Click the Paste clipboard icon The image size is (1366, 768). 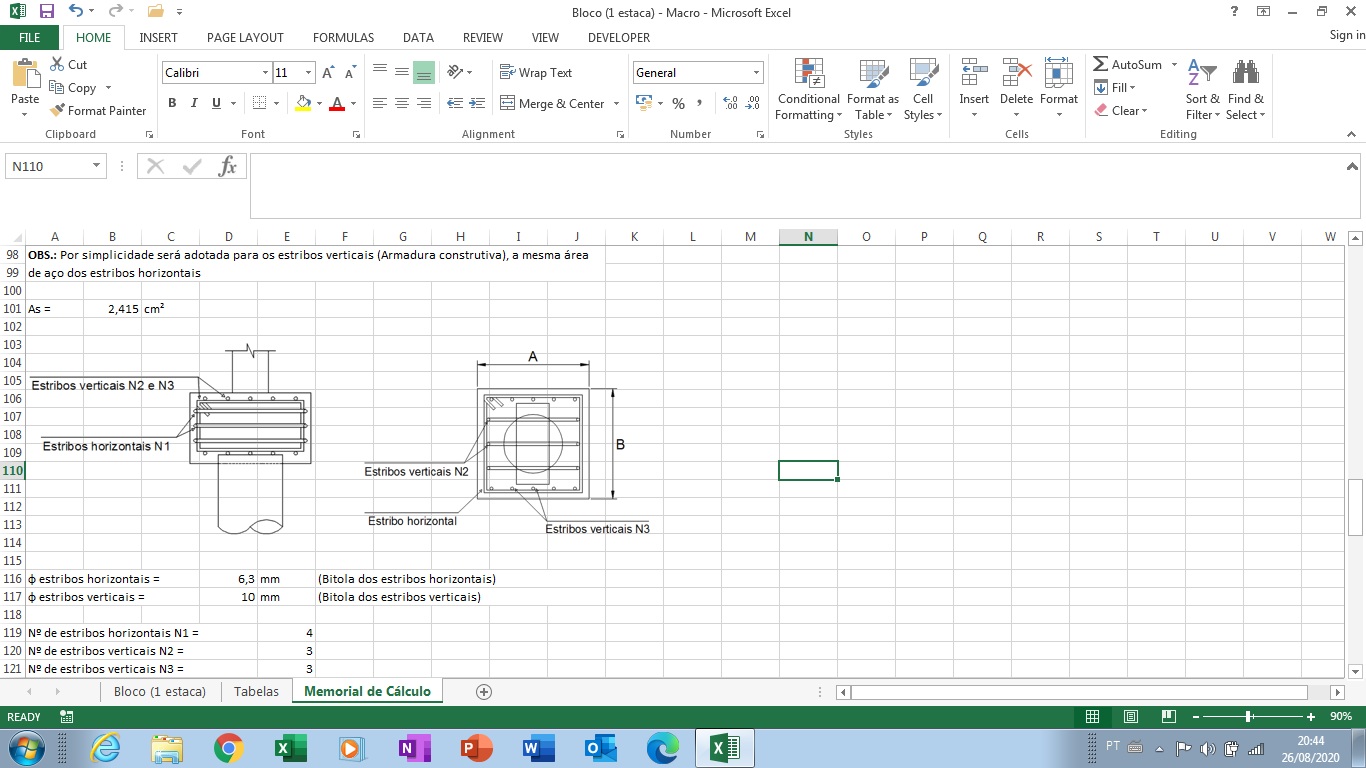25,72
